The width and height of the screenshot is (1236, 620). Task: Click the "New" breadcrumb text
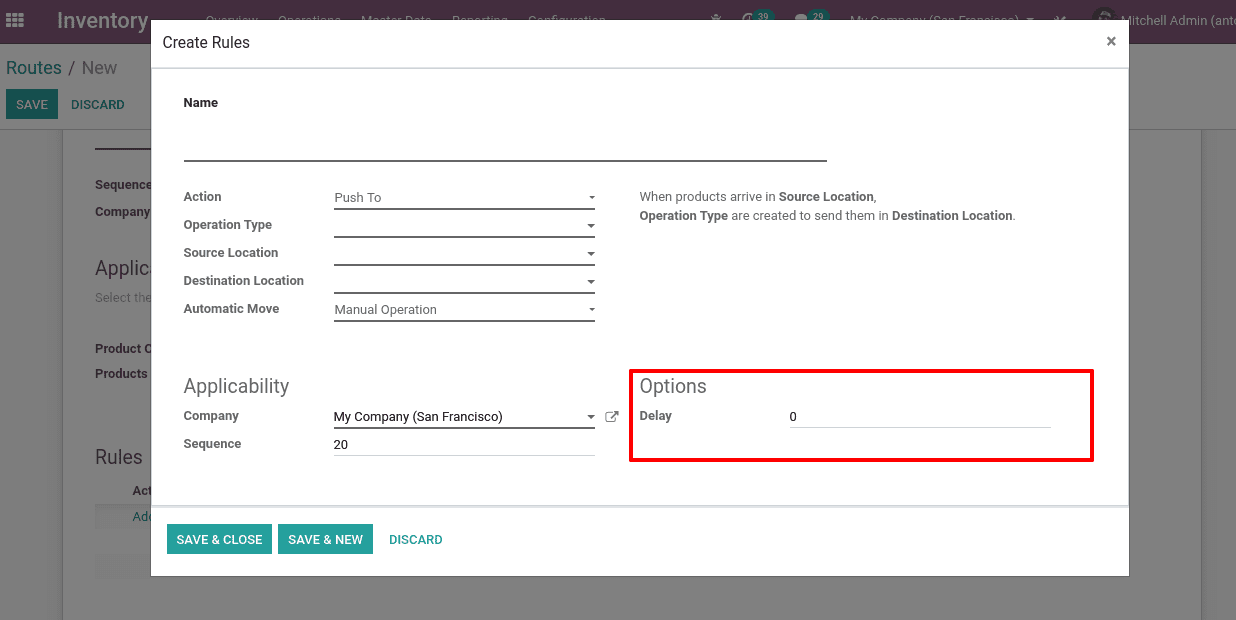[99, 68]
